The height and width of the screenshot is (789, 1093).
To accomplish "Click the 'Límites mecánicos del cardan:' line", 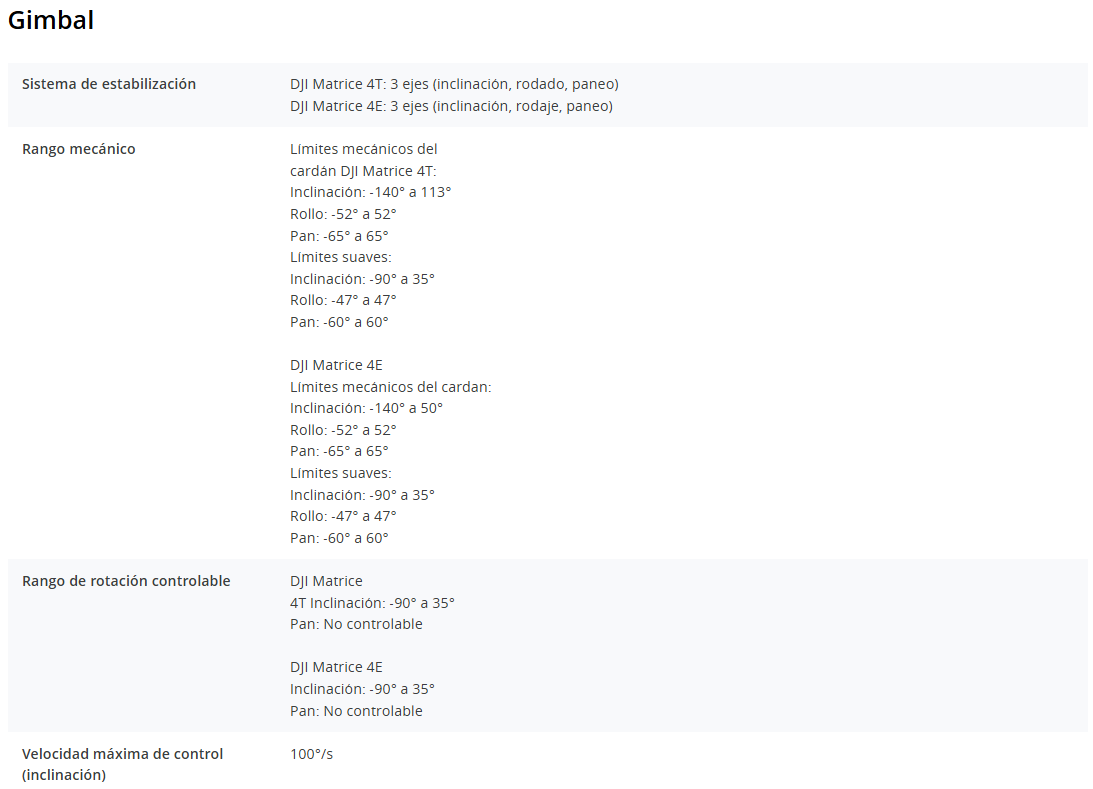I will [x=390, y=387].
